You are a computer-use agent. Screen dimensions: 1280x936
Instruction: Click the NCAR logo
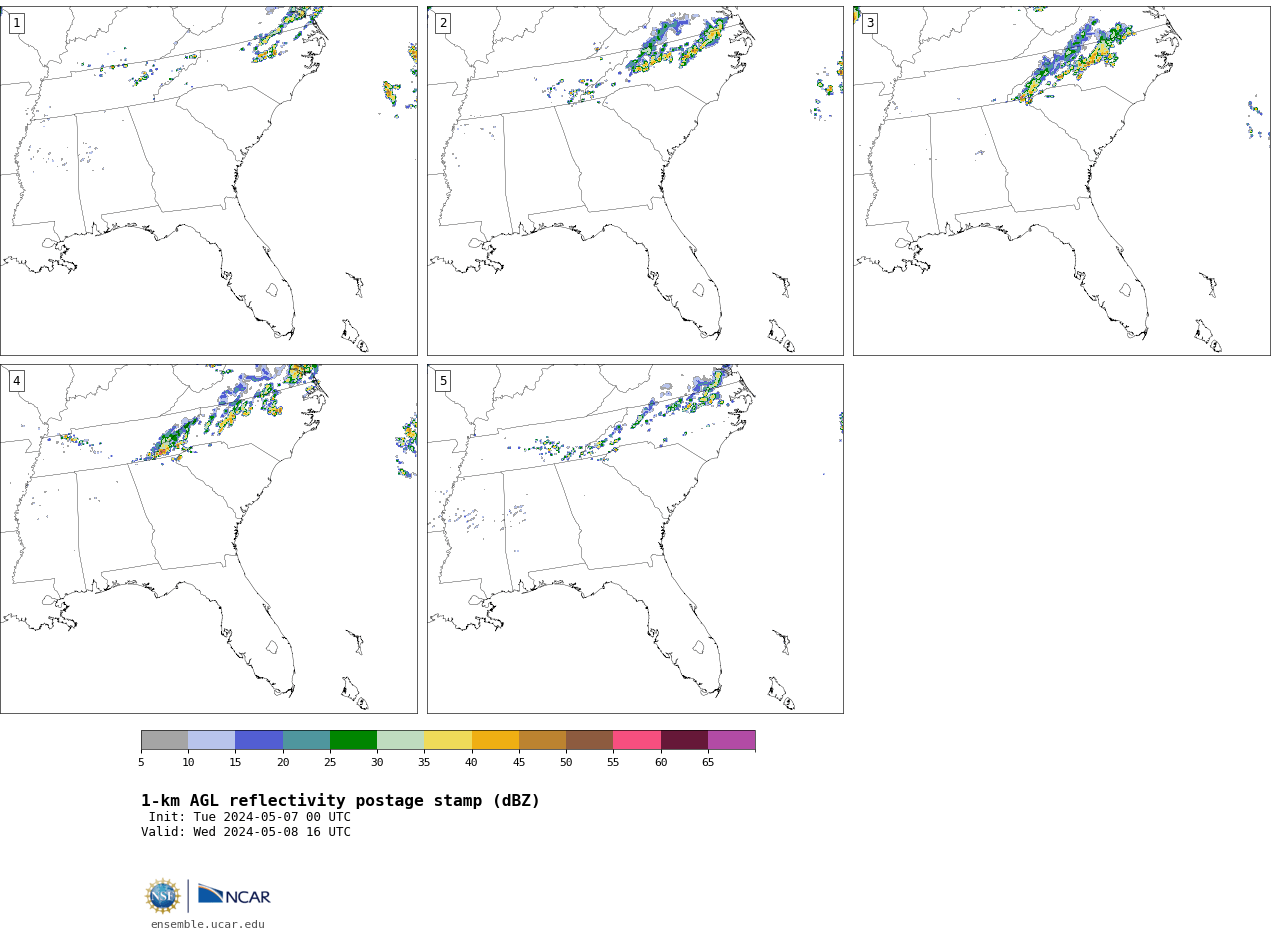coord(234,896)
